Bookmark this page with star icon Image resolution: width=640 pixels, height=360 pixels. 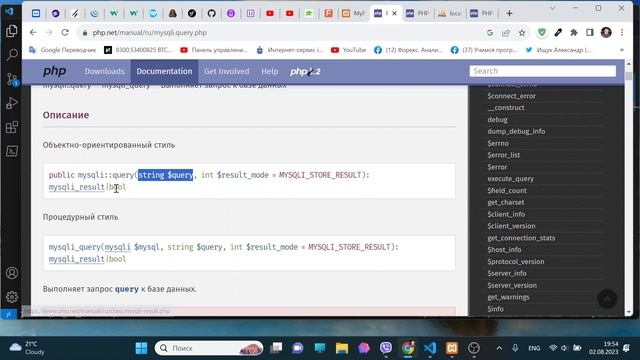pos(522,33)
